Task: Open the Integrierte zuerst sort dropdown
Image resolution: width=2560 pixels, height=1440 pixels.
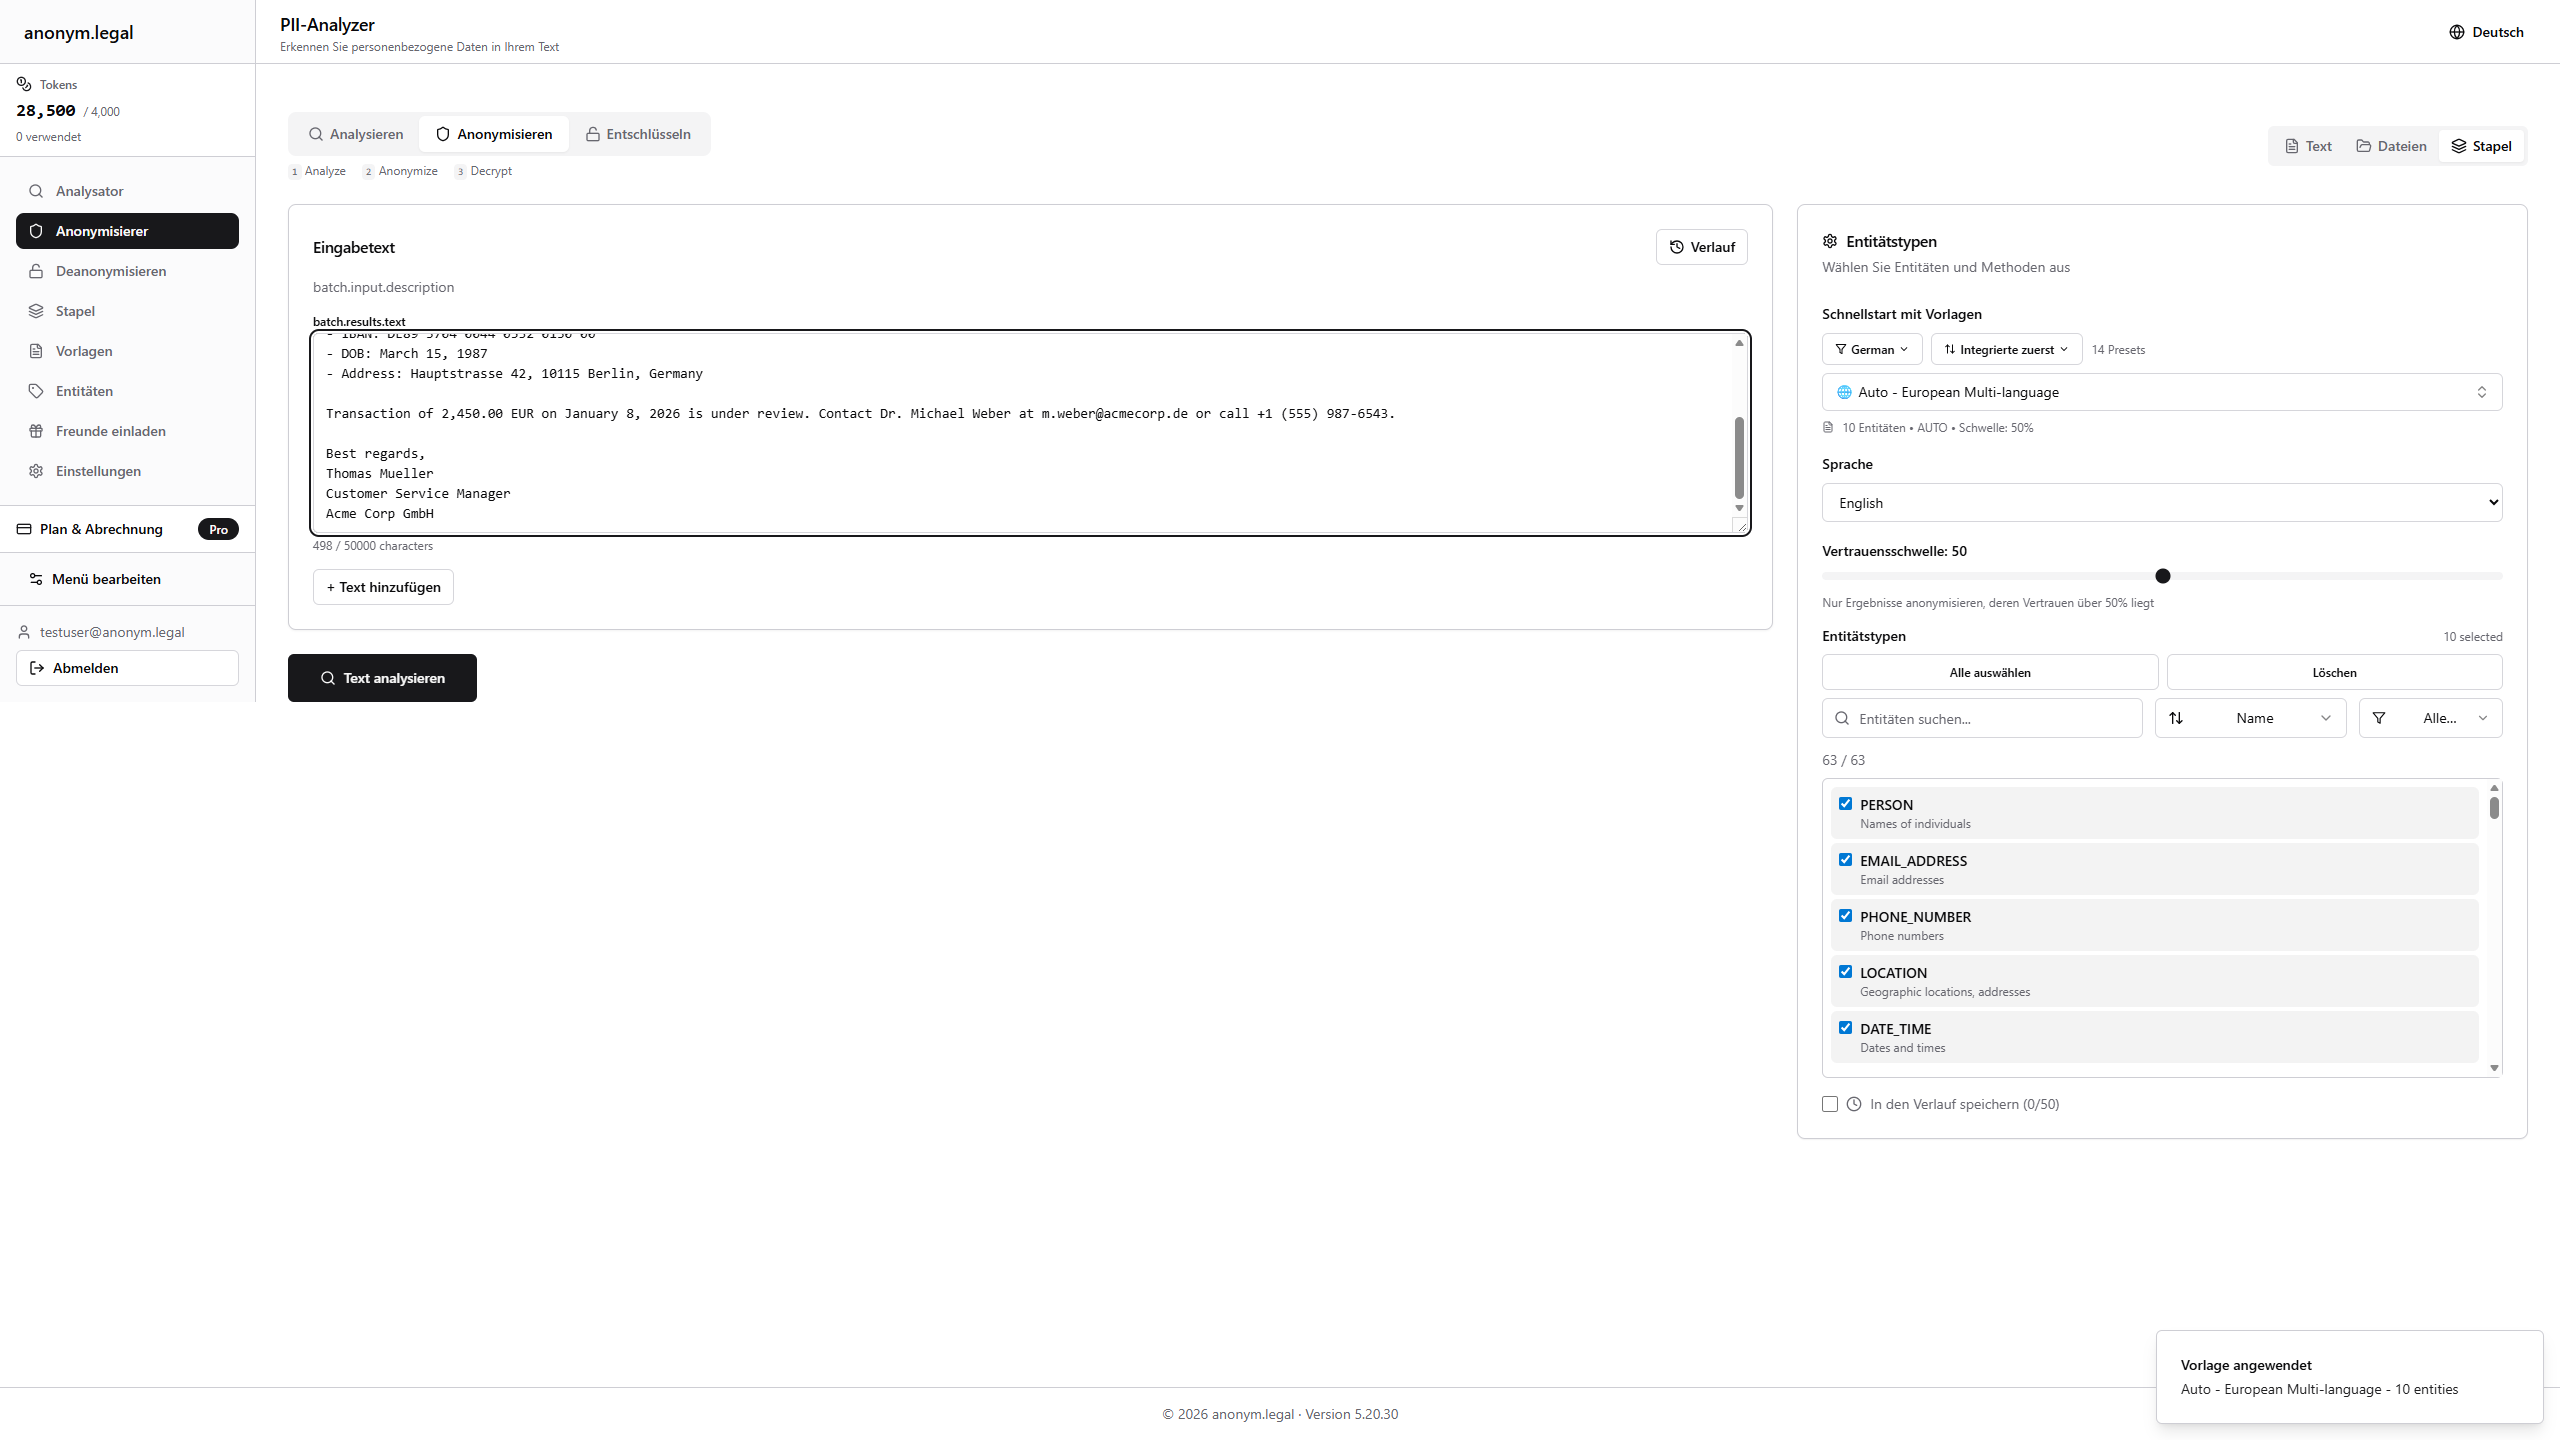Action: [x=2005, y=349]
